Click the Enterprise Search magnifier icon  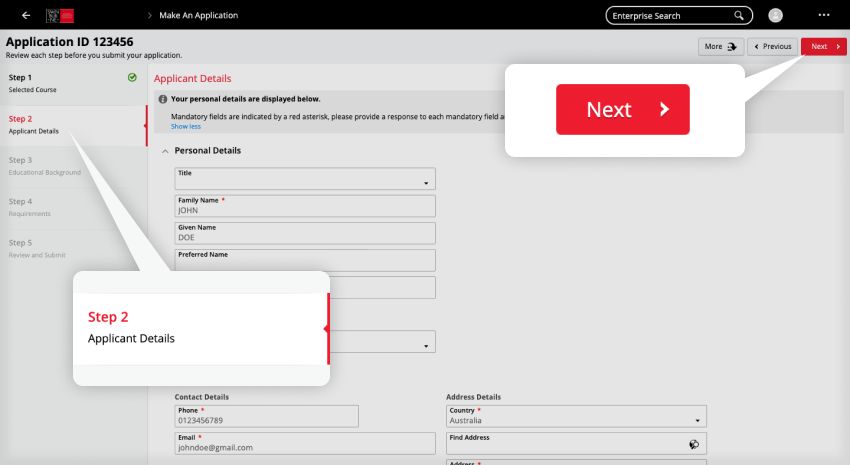point(739,16)
